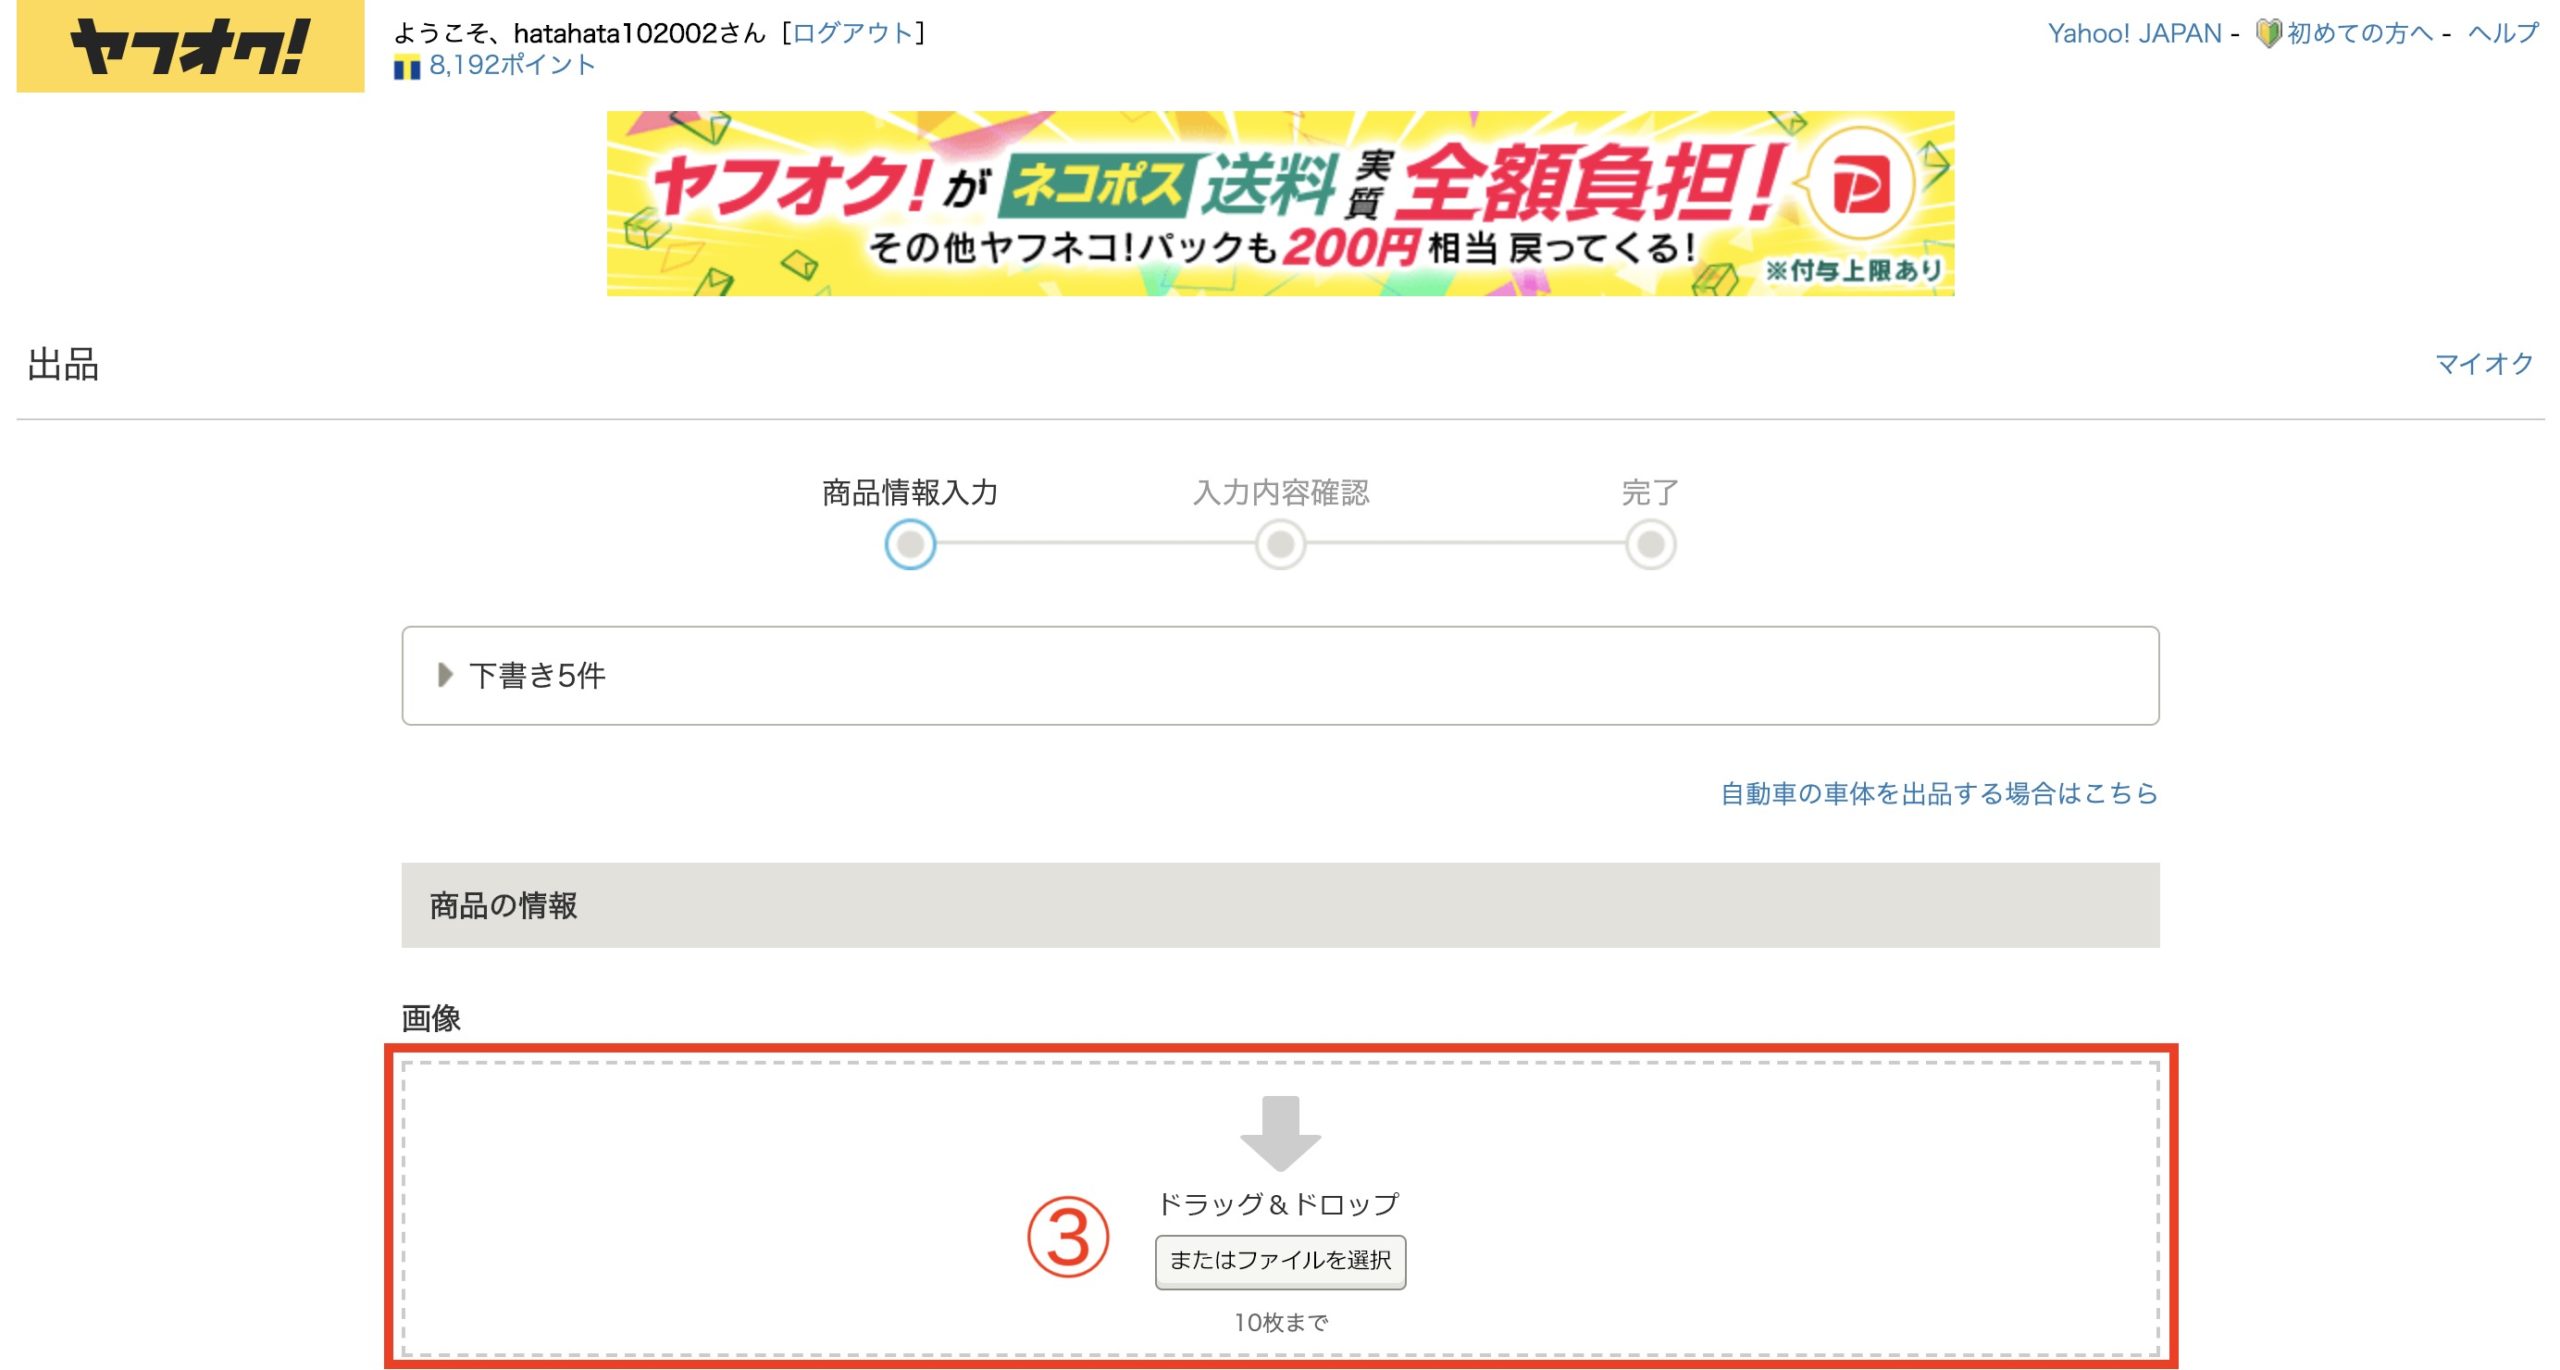The image size is (2560, 1370).
Task: Click the T-point icon beside 8,192ポイント
Action: coord(406,68)
